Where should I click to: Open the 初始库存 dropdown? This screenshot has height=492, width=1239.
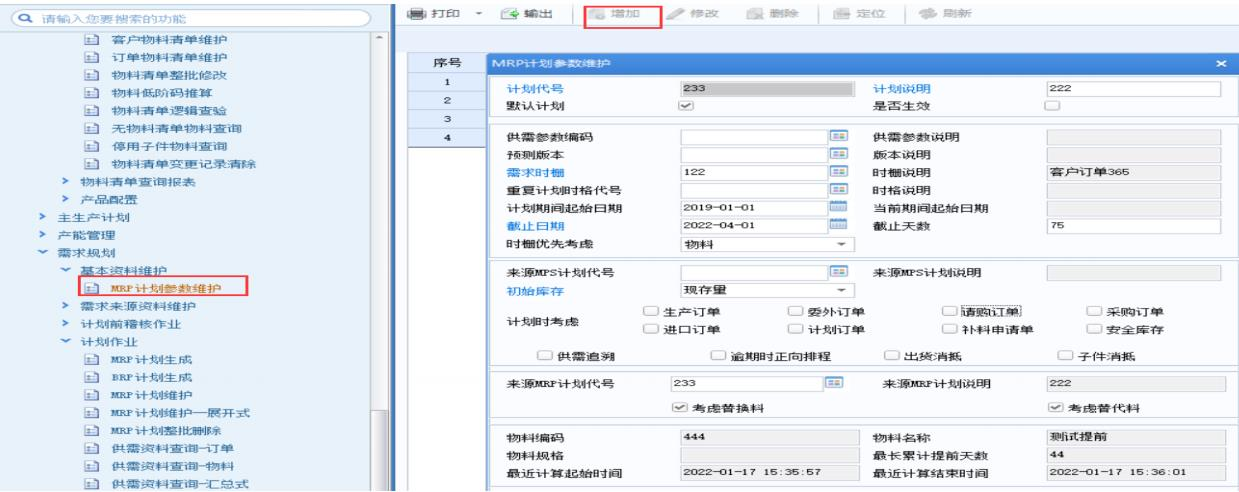(x=840, y=290)
